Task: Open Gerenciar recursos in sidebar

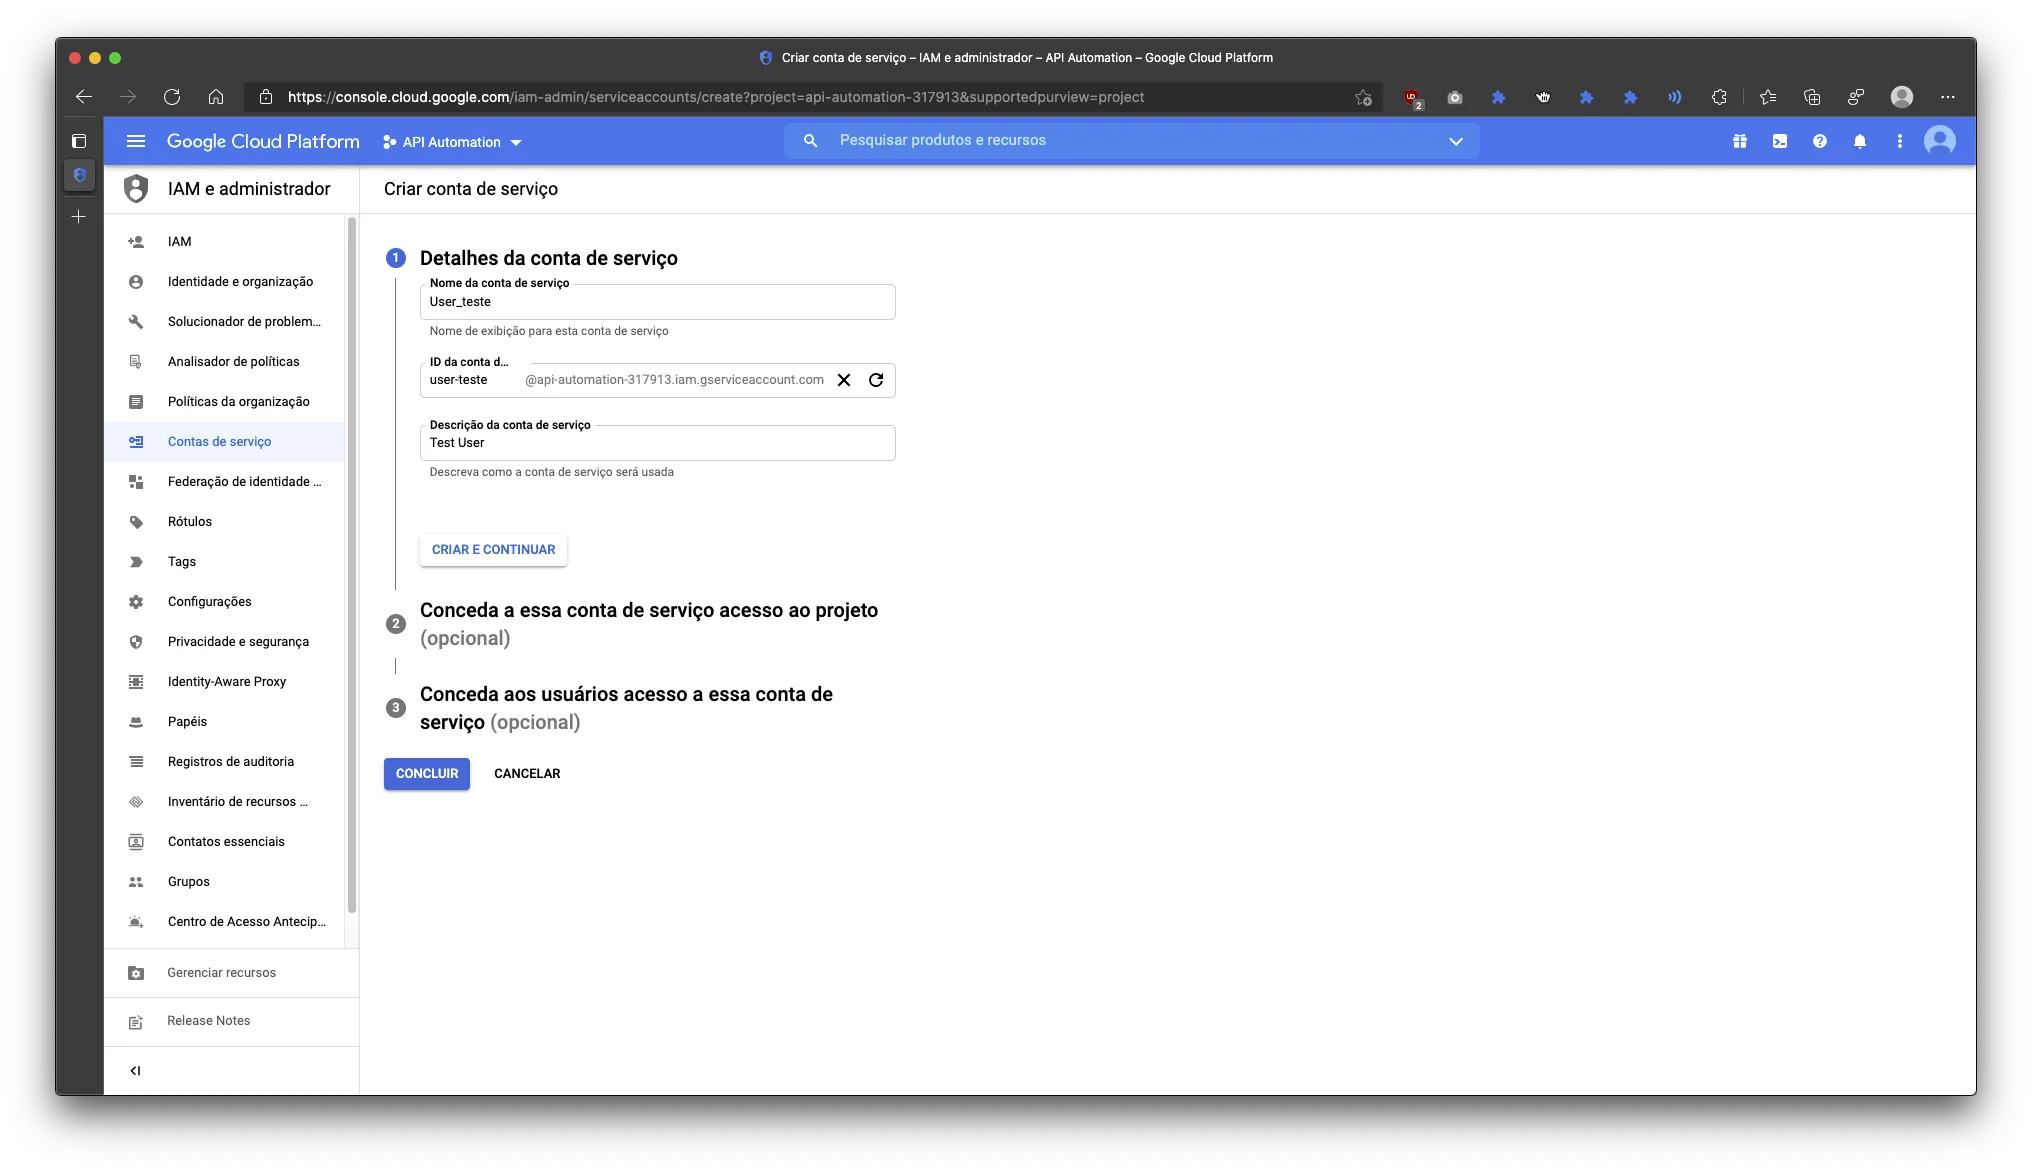Action: (231, 973)
